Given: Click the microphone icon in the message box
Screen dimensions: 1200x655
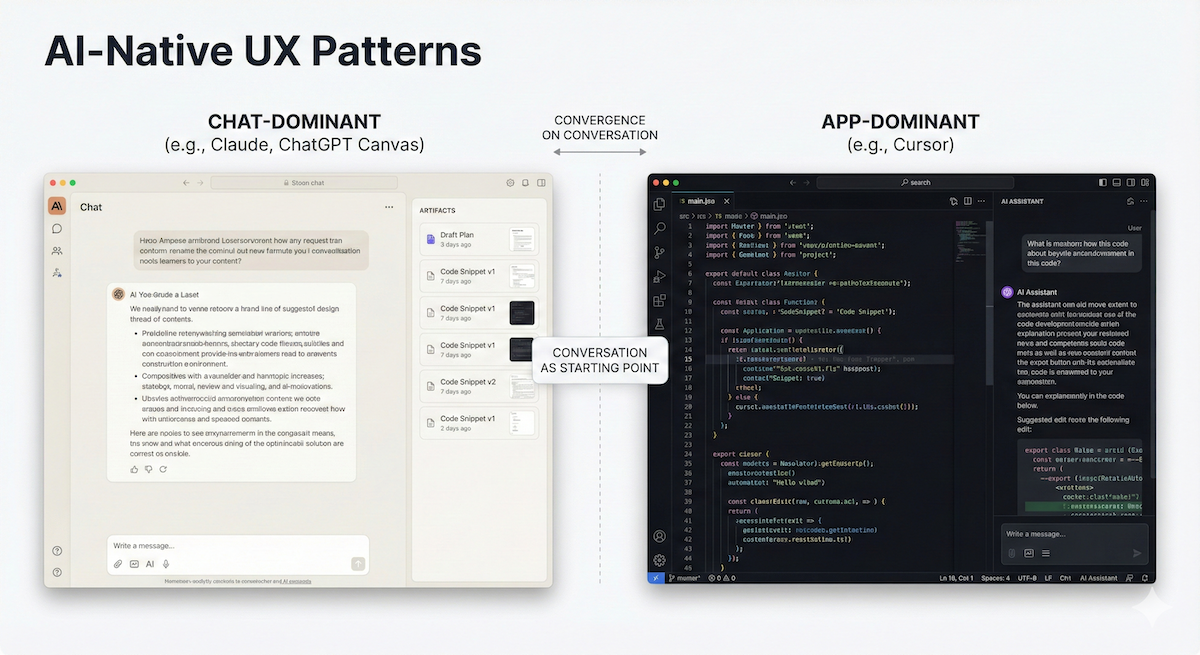Looking at the screenshot, I should click(165, 563).
